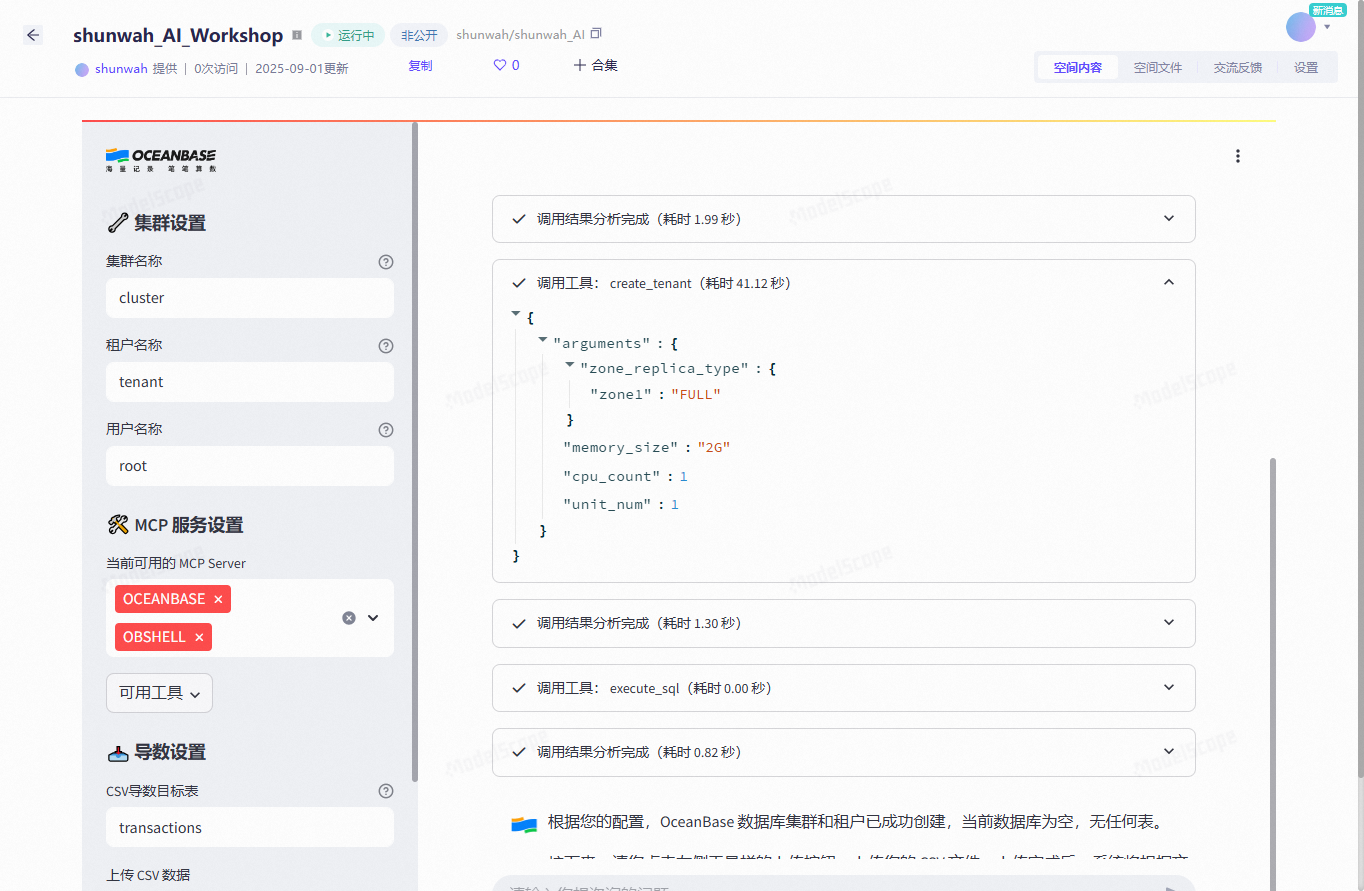Screen dimensions: 1364x891
Task: Open the 新消息 notification badge
Action: (1327, 10)
